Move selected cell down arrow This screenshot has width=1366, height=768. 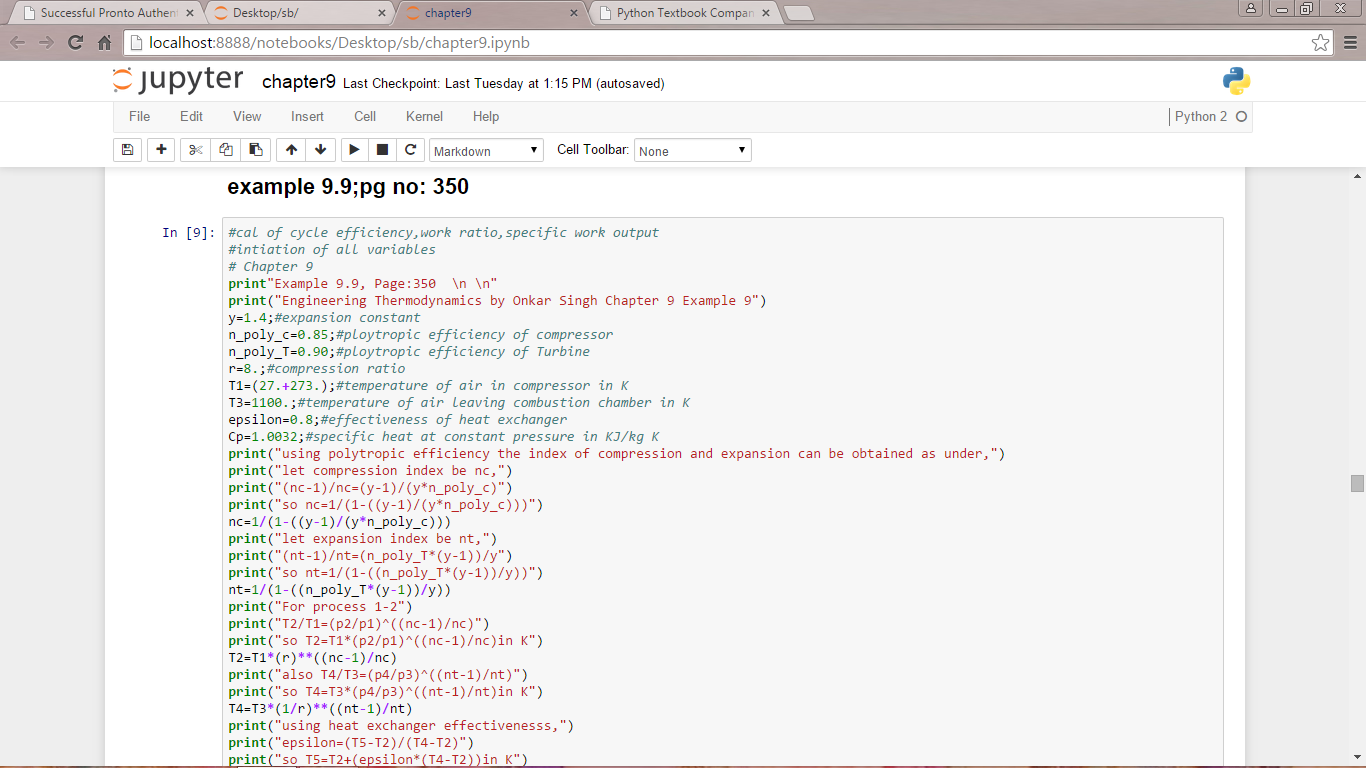click(x=320, y=150)
